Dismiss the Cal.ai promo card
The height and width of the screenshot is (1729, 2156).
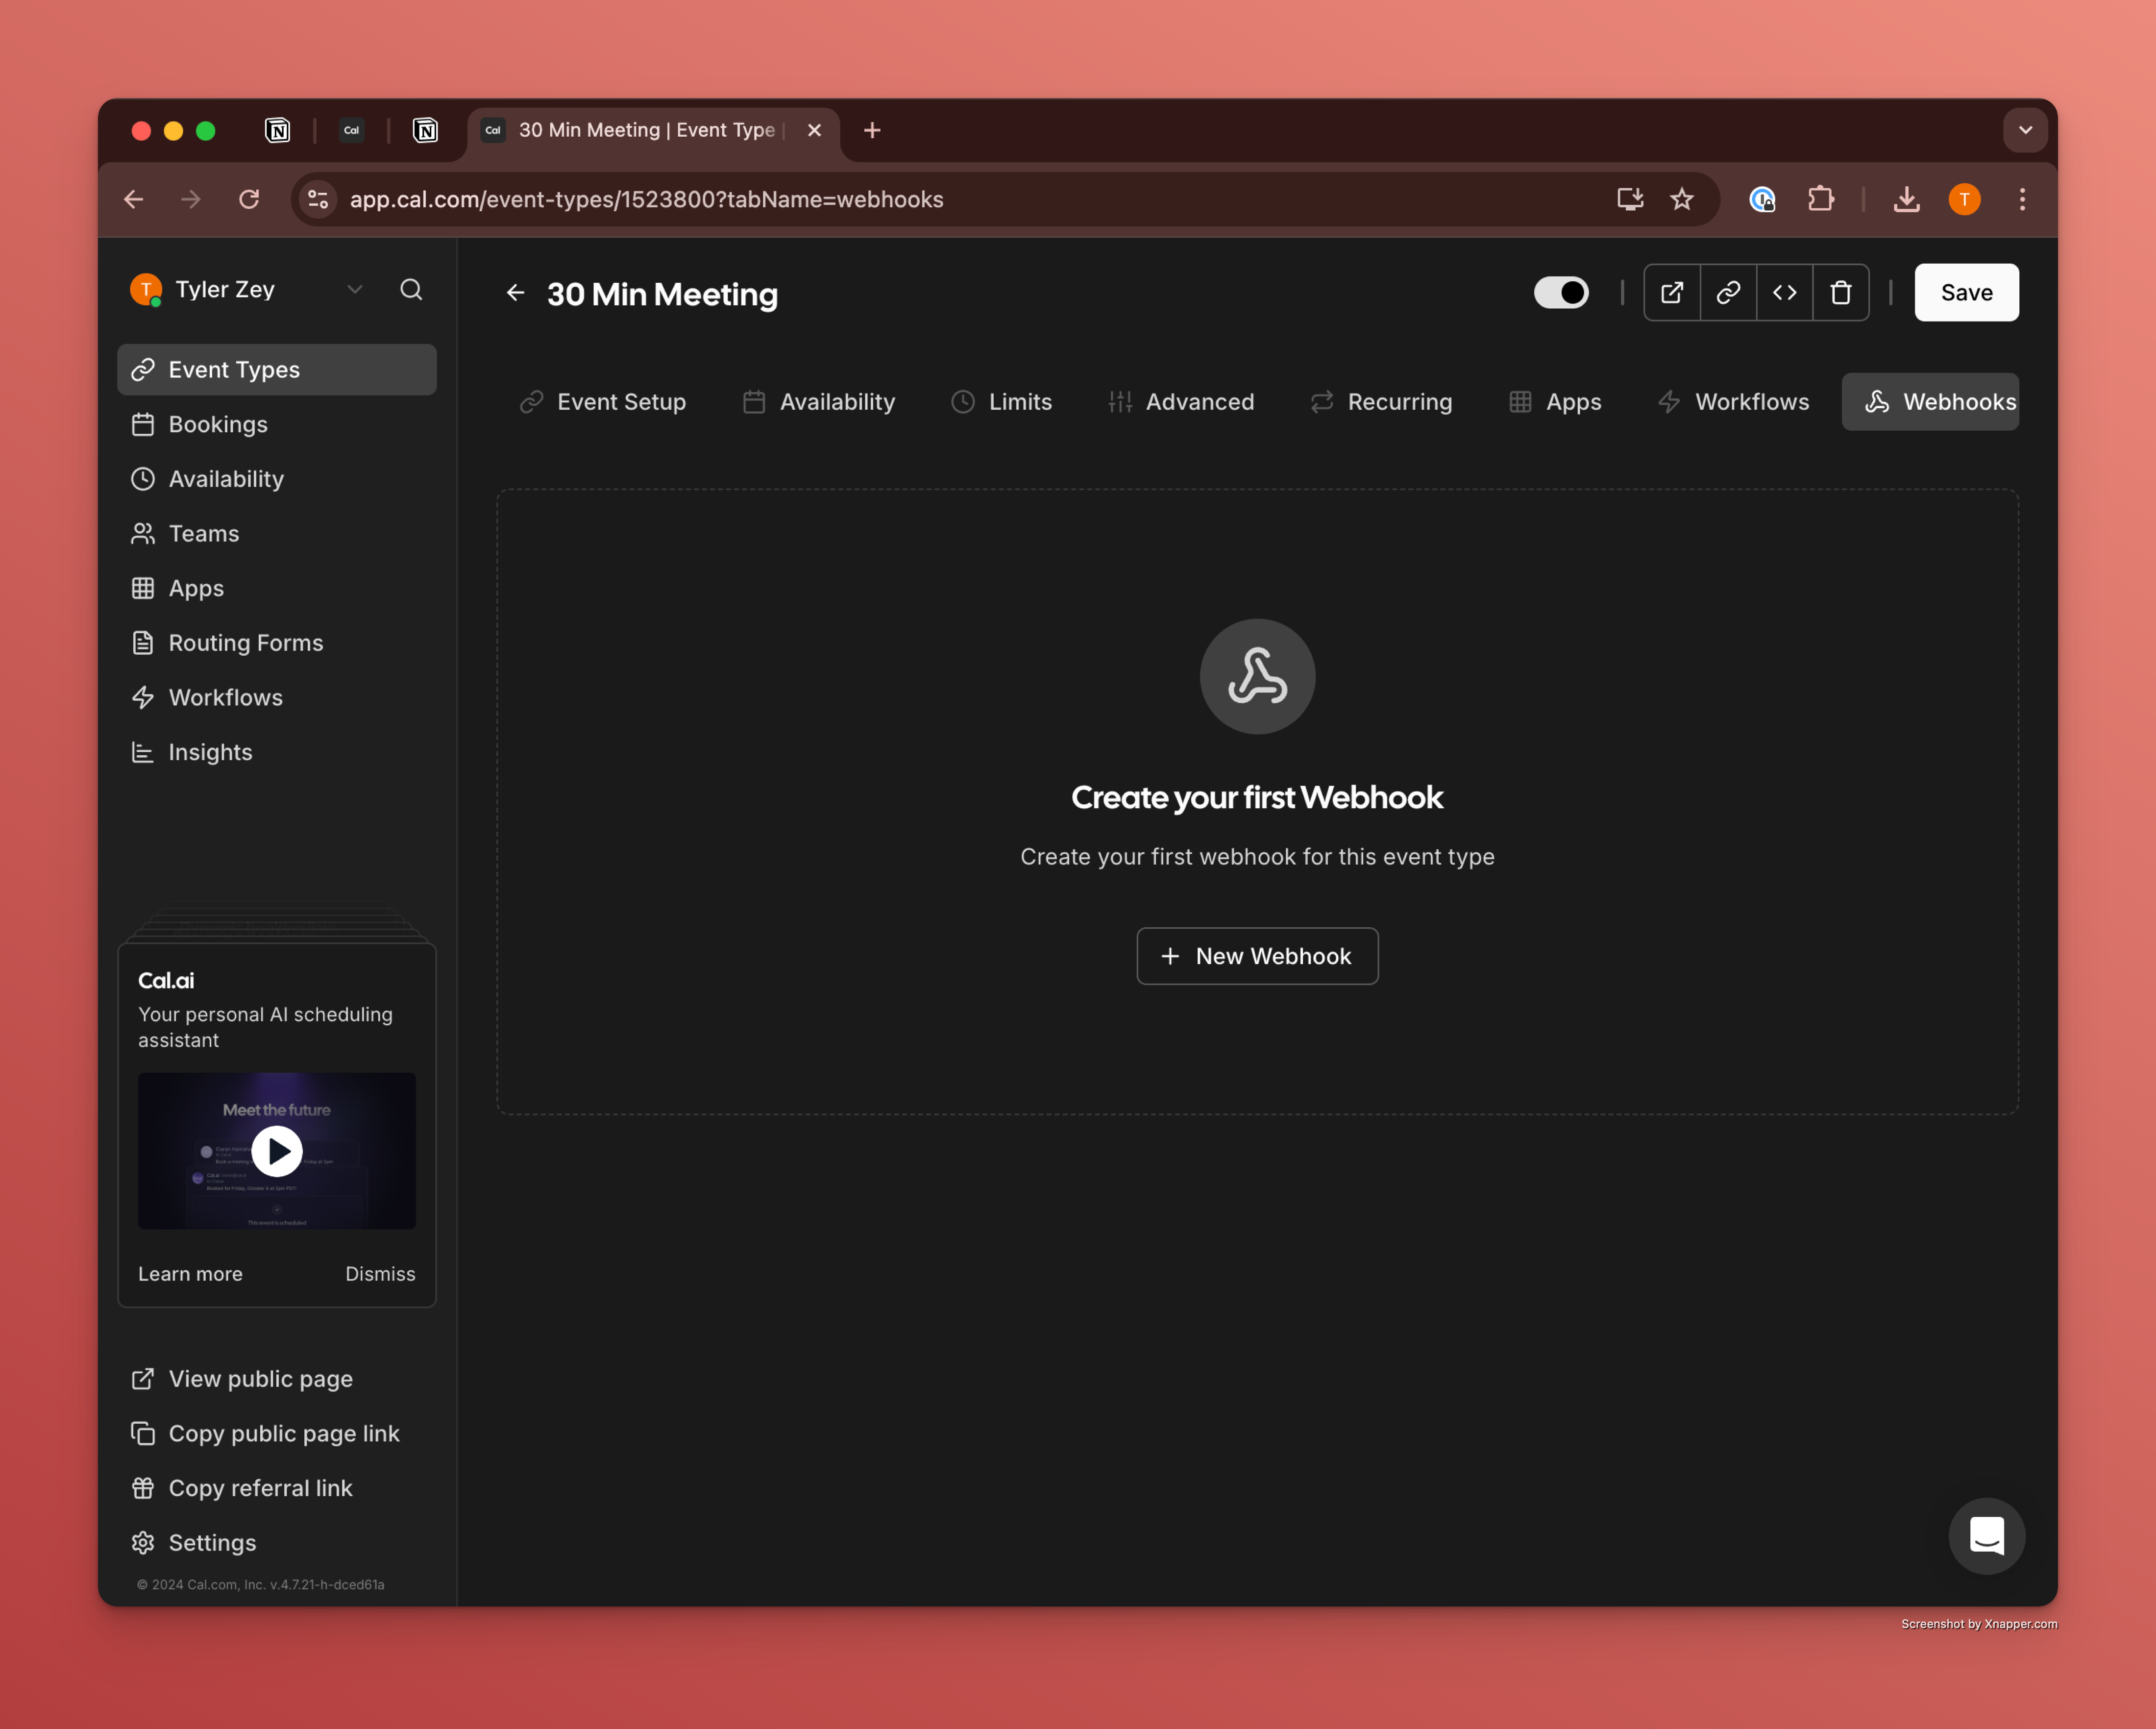point(380,1273)
